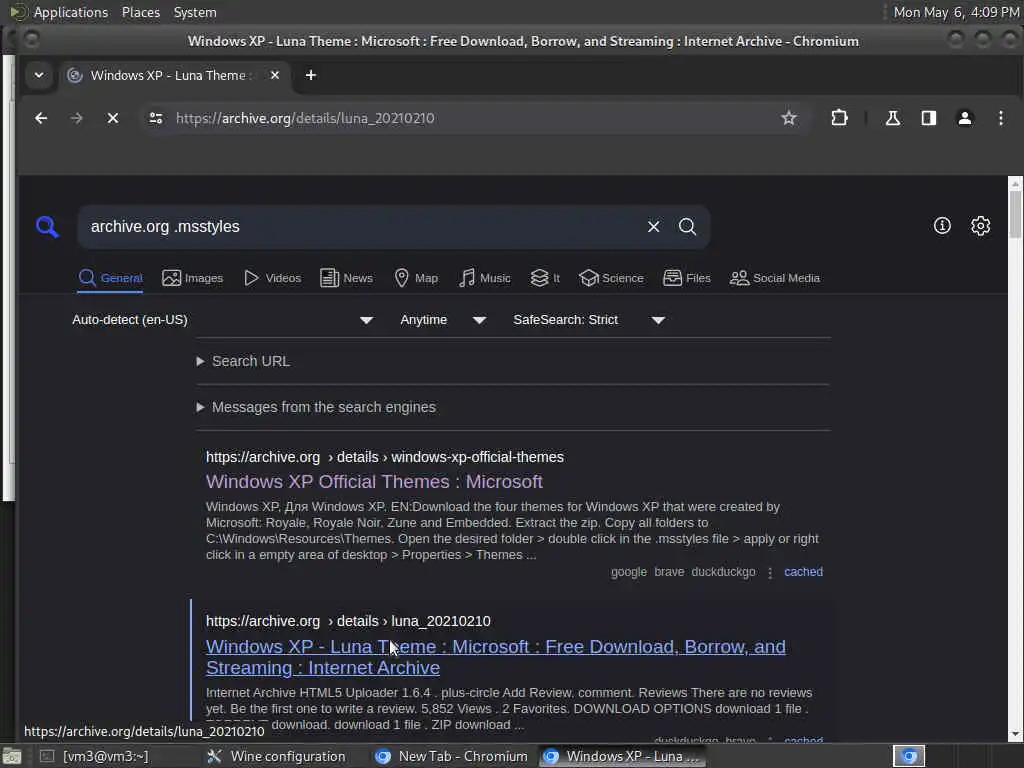Image resolution: width=1024 pixels, height=768 pixels.
Task: Open Chromium three-dot menu
Action: point(1000,118)
